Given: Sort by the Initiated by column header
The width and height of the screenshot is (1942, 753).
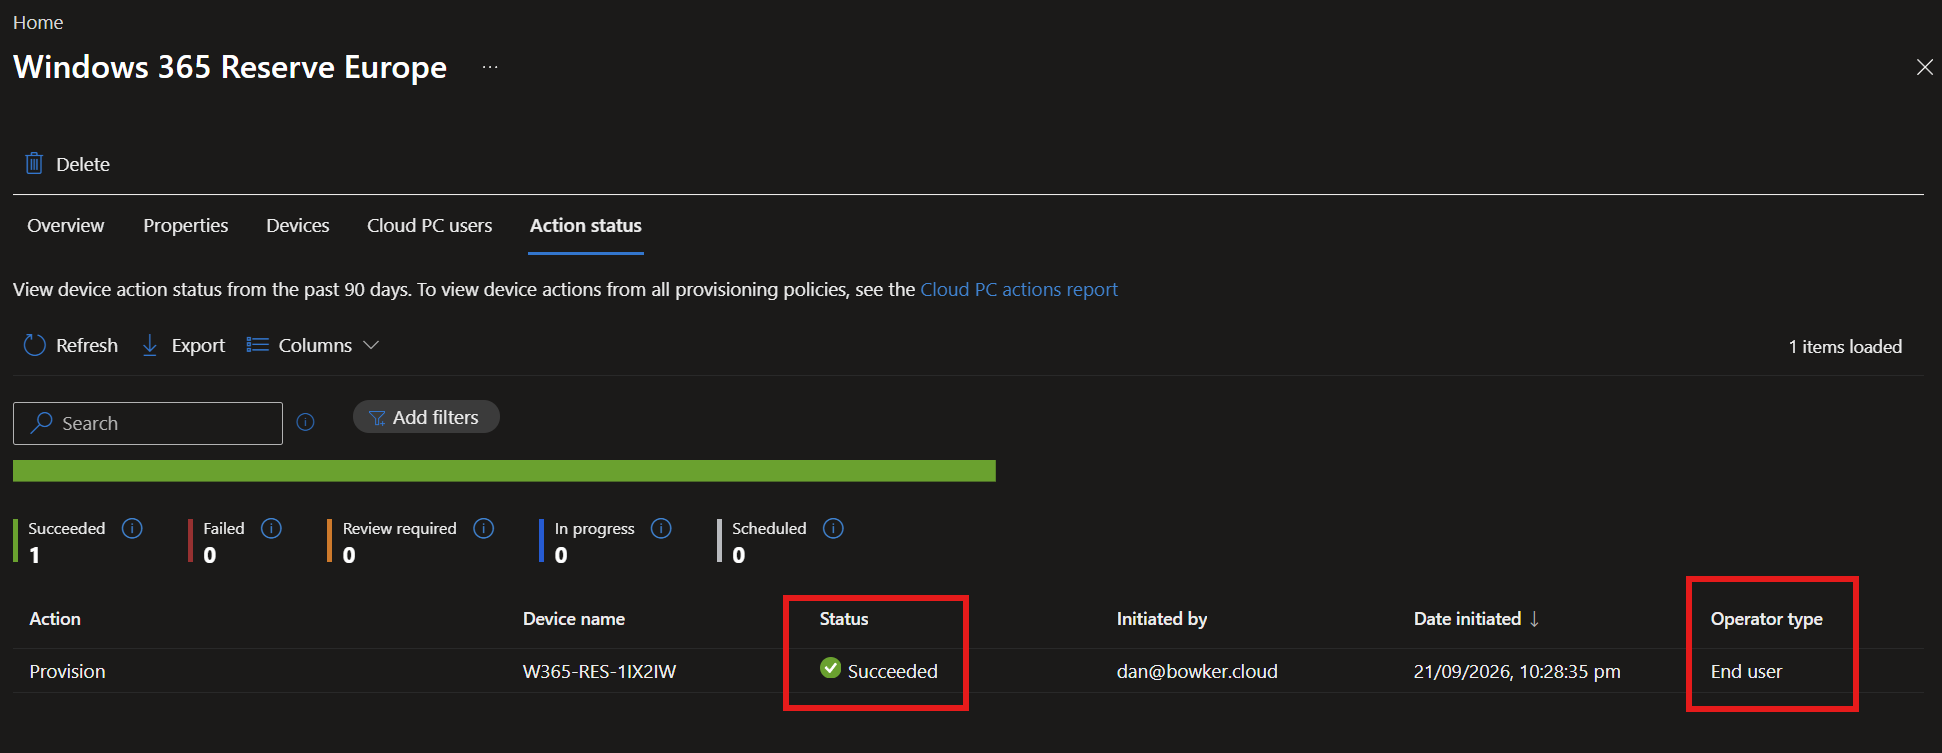Looking at the screenshot, I should [x=1162, y=619].
